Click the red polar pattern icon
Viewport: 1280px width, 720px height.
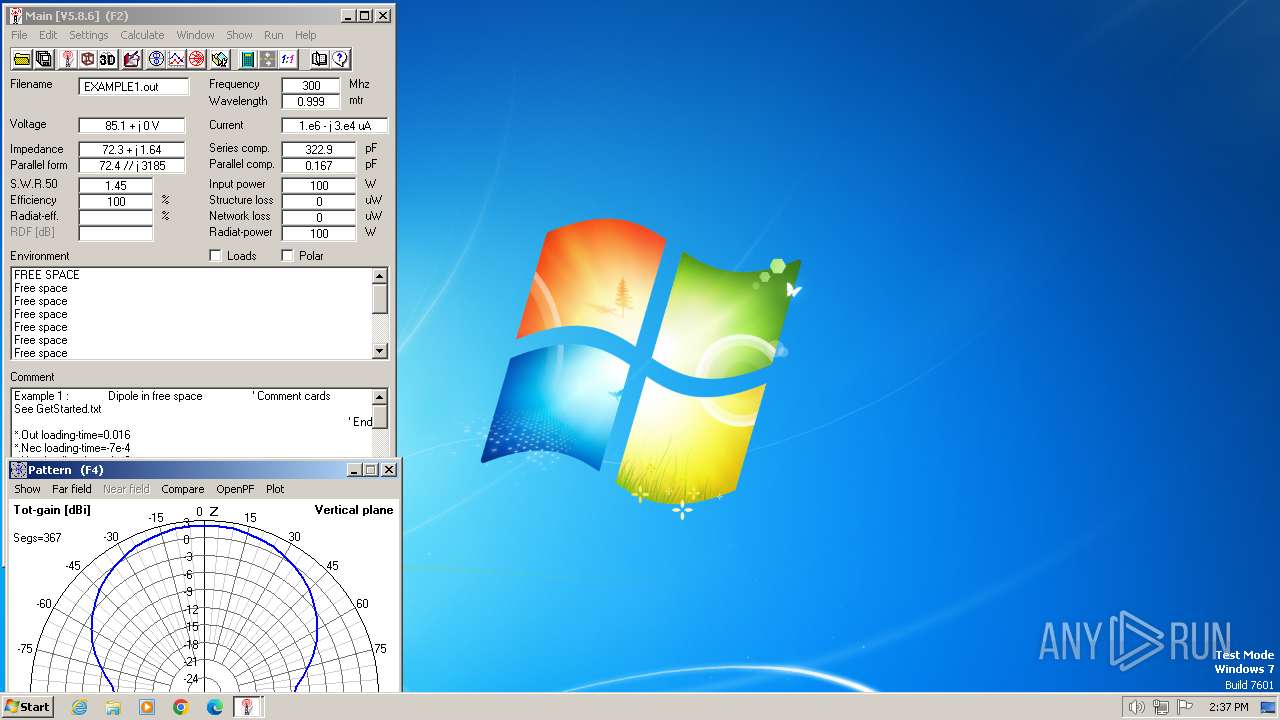pos(197,59)
